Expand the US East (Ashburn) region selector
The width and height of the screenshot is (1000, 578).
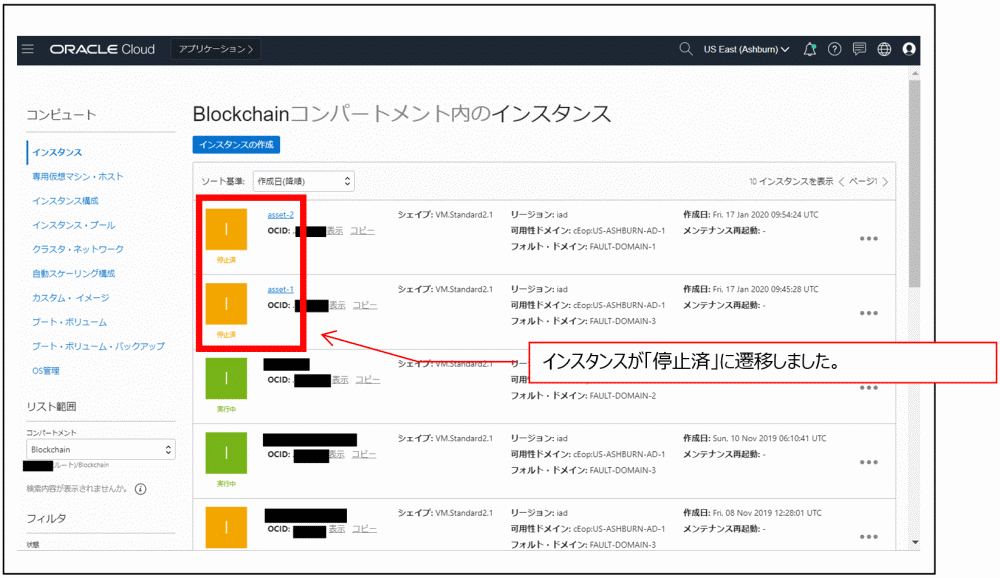[x=746, y=49]
